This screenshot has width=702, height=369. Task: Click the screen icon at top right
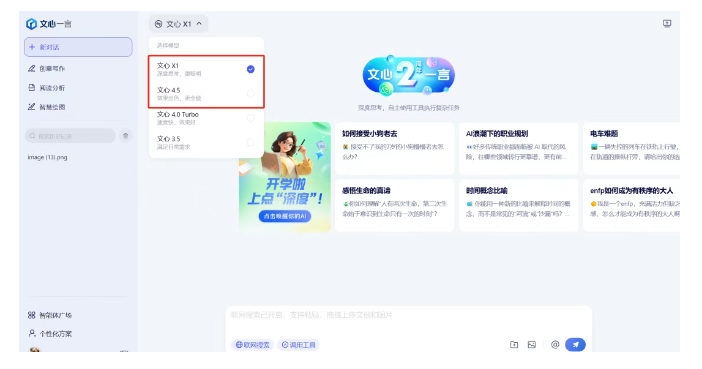coord(667,23)
